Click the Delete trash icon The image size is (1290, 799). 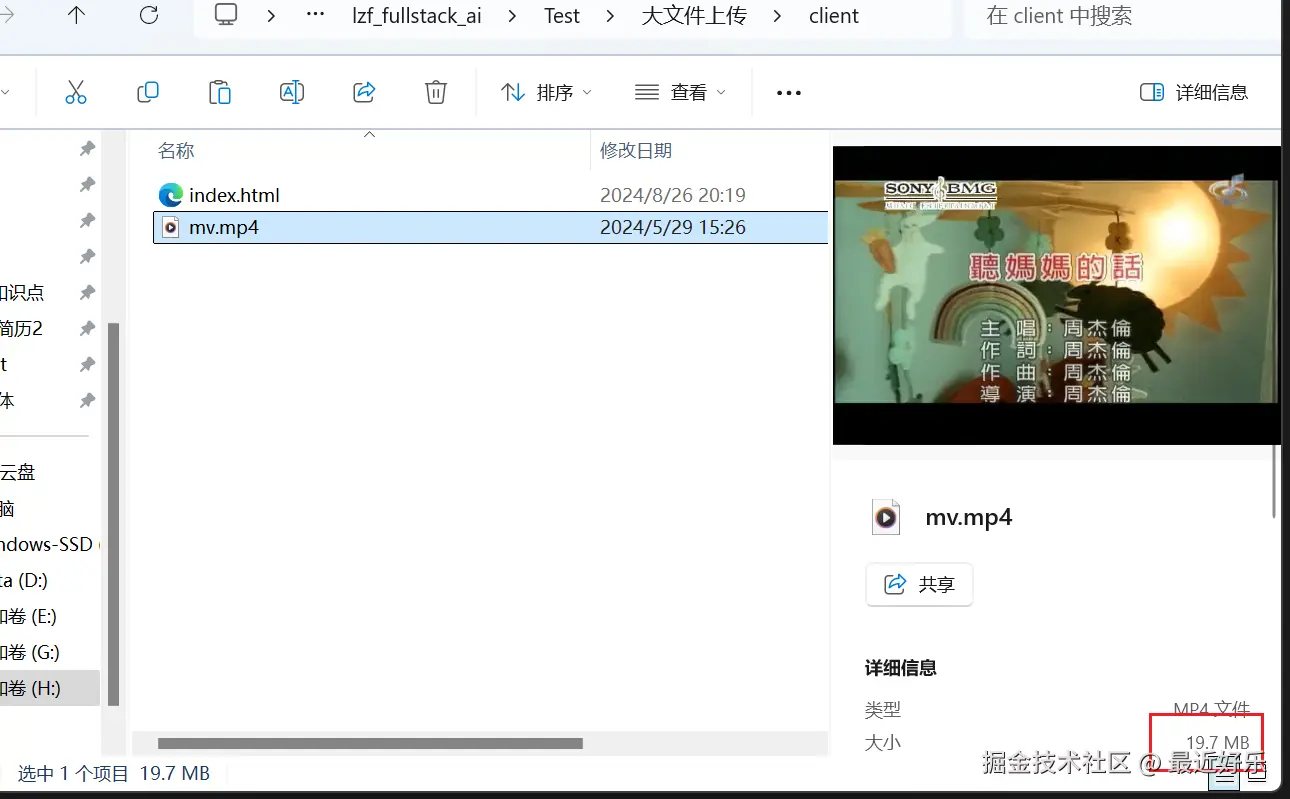[436, 92]
